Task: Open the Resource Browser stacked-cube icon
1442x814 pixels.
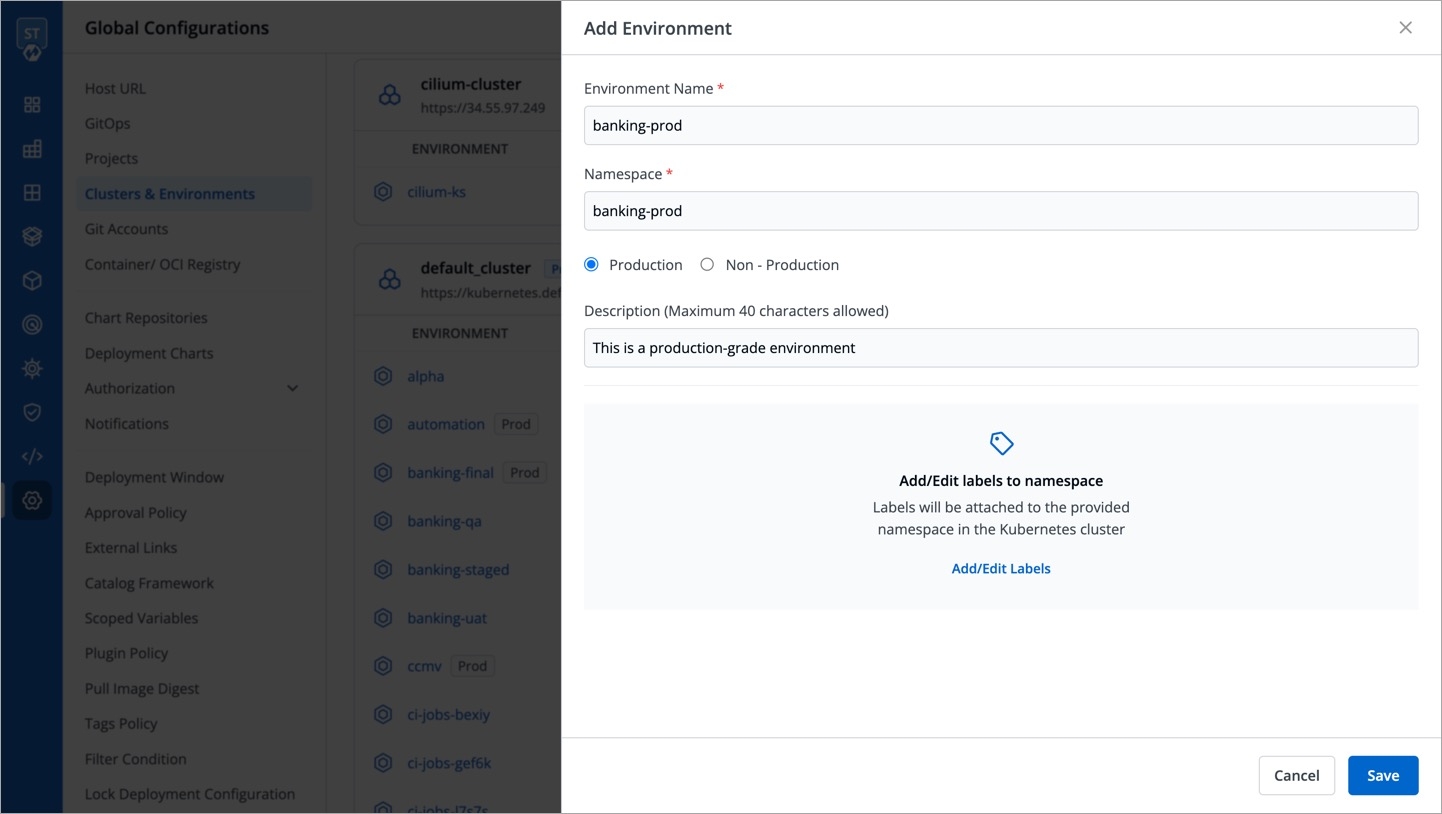Action: click(x=32, y=237)
